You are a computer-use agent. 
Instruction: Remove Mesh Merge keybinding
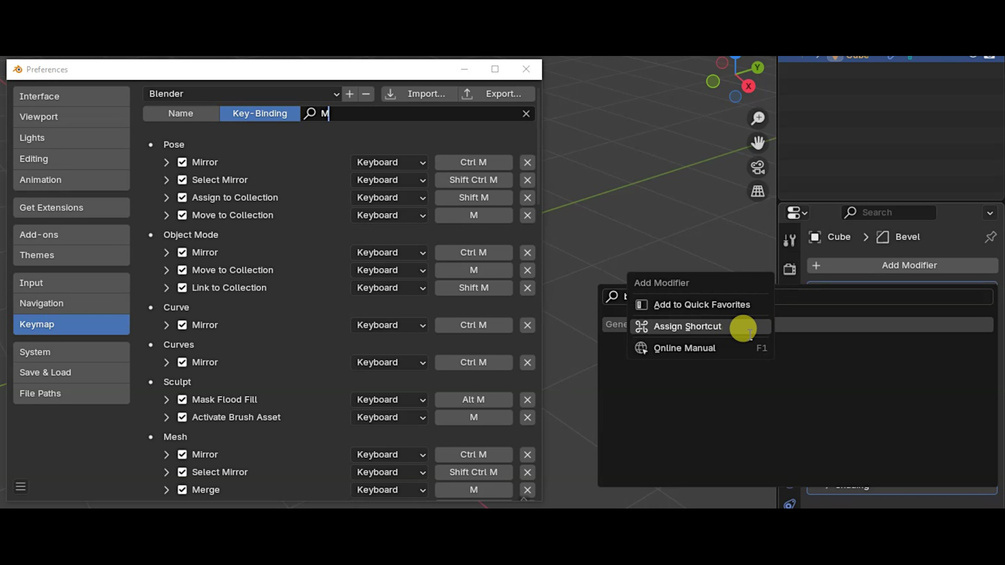[x=527, y=490]
